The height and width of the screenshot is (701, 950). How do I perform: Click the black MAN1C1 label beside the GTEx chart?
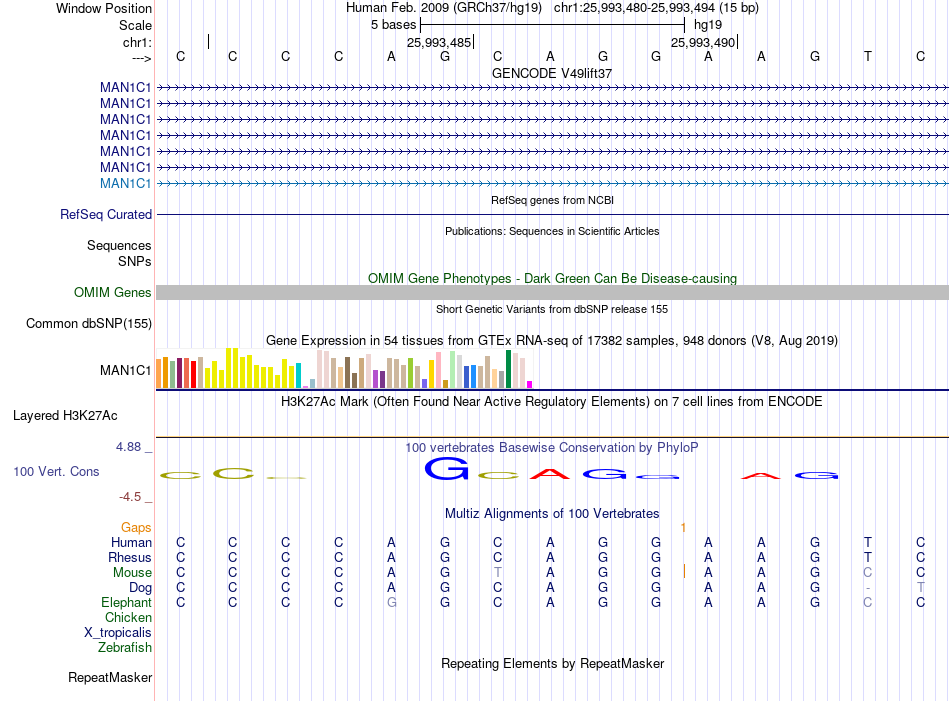[125, 370]
